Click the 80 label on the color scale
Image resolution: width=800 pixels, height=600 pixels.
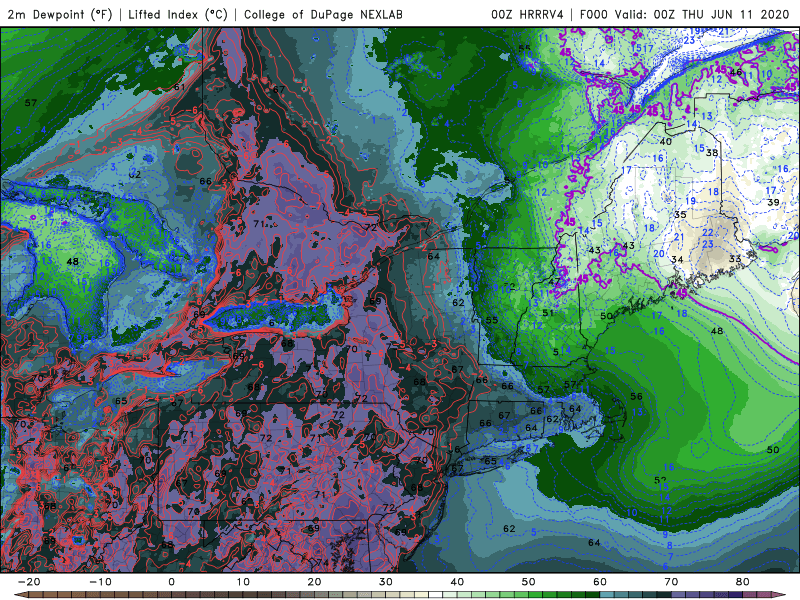coord(743,582)
